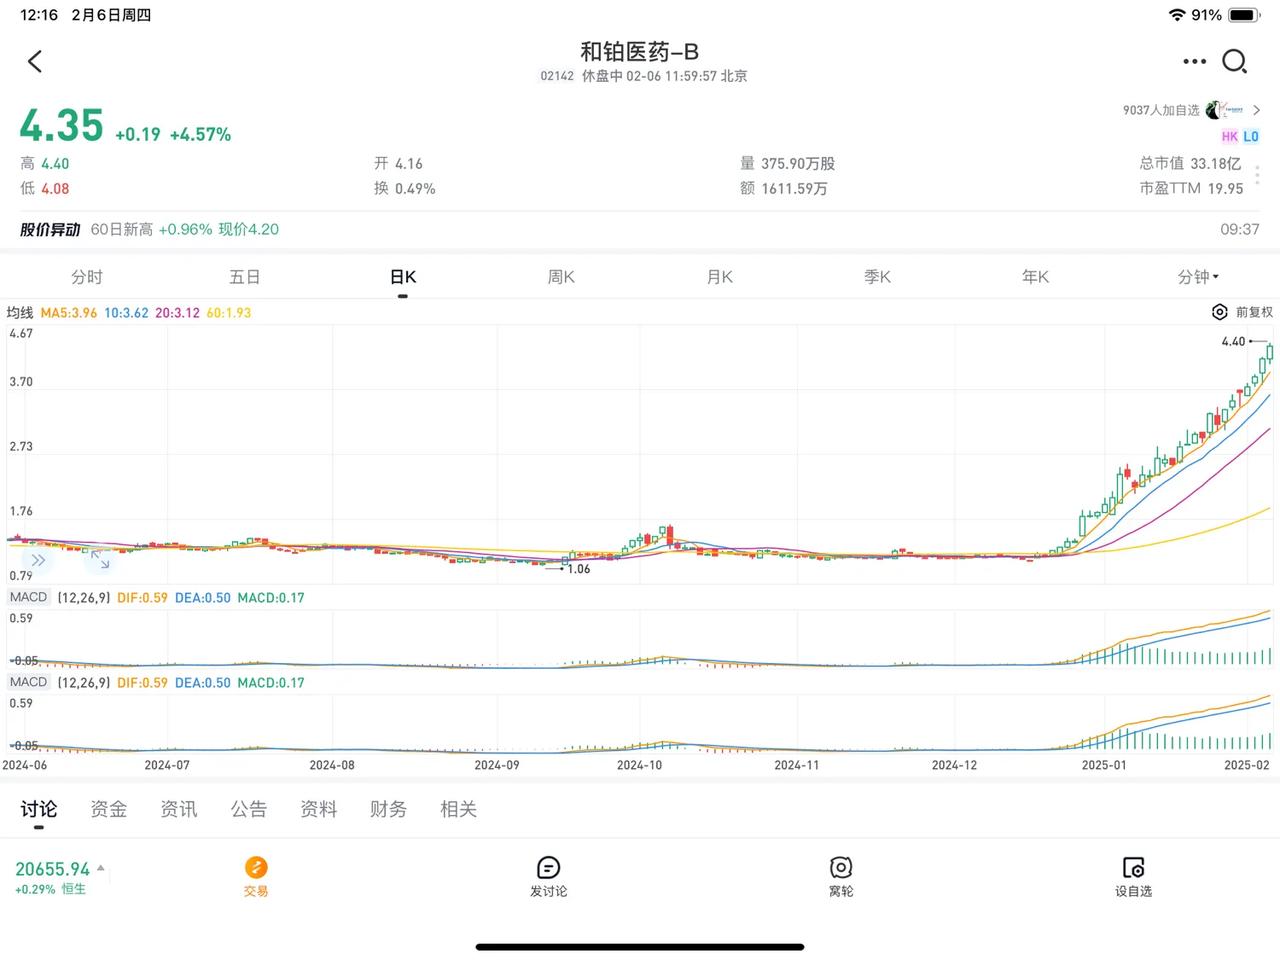Open the 资金 capital flow tab
Screen dimensions: 1280x960
pos(109,809)
